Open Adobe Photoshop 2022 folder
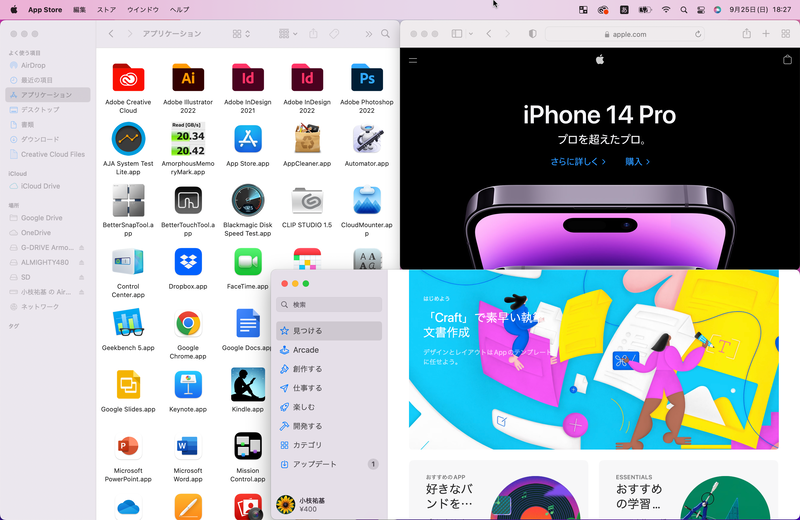Image resolution: width=800 pixels, height=520 pixels. pyautogui.click(x=367, y=78)
